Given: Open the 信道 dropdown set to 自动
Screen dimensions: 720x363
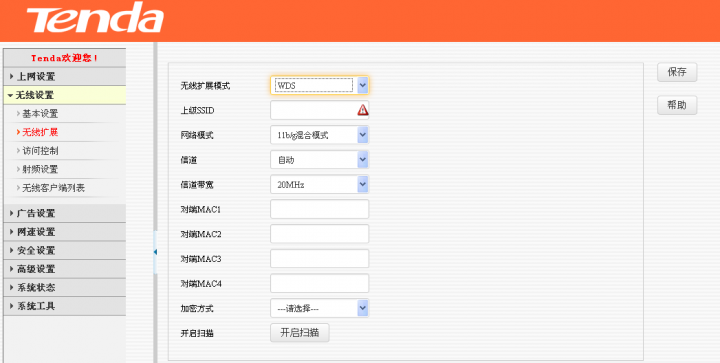Looking at the screenshot, I should coord(320,160).
